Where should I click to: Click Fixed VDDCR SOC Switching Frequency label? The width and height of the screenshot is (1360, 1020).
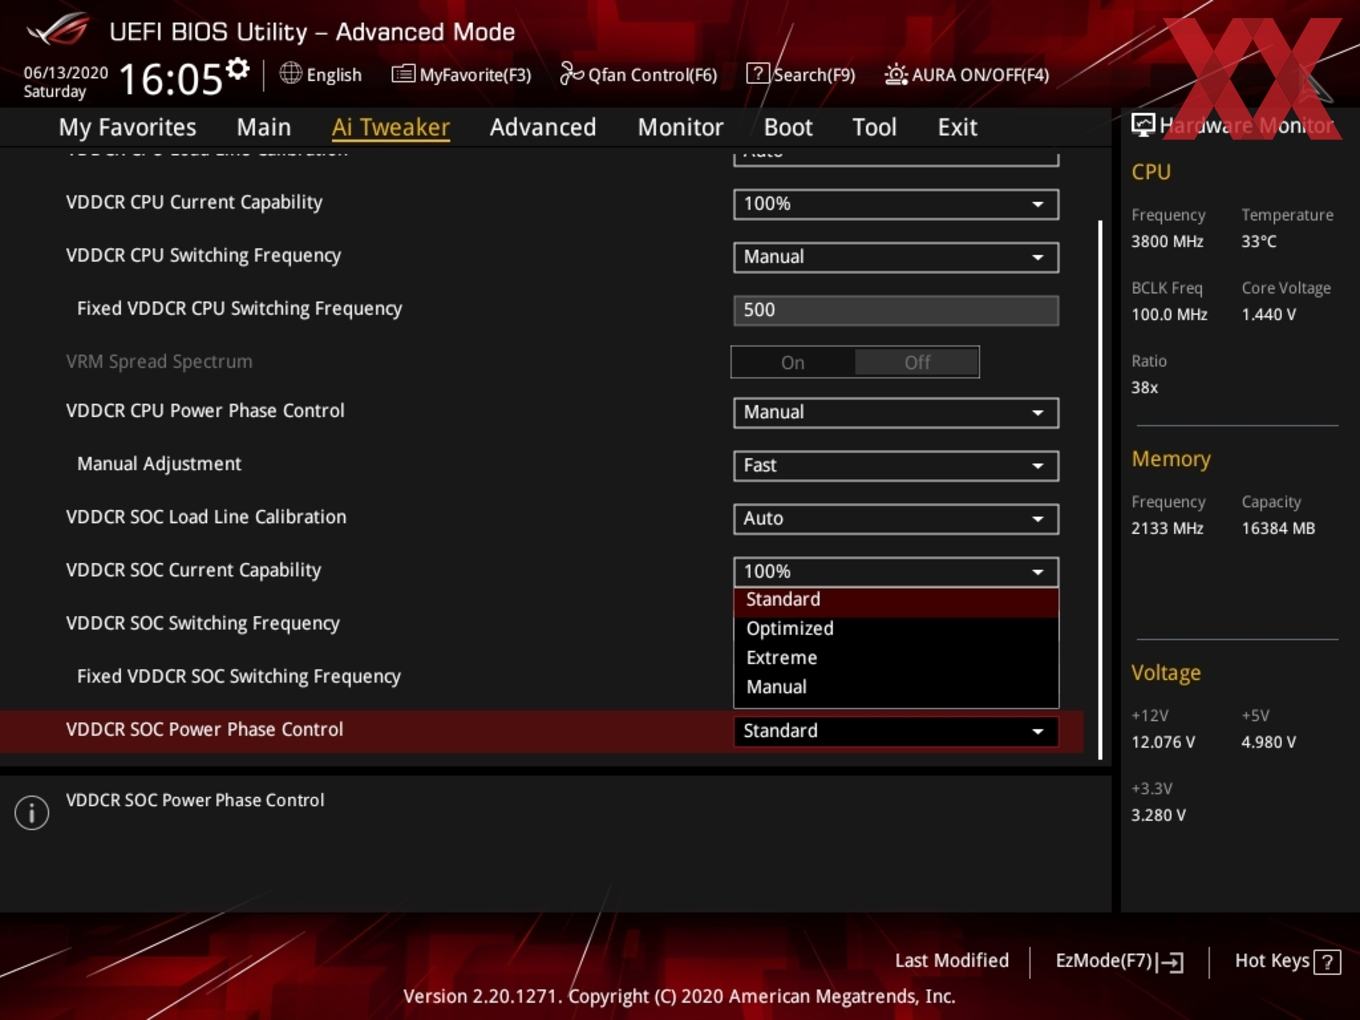coord(239,676)
